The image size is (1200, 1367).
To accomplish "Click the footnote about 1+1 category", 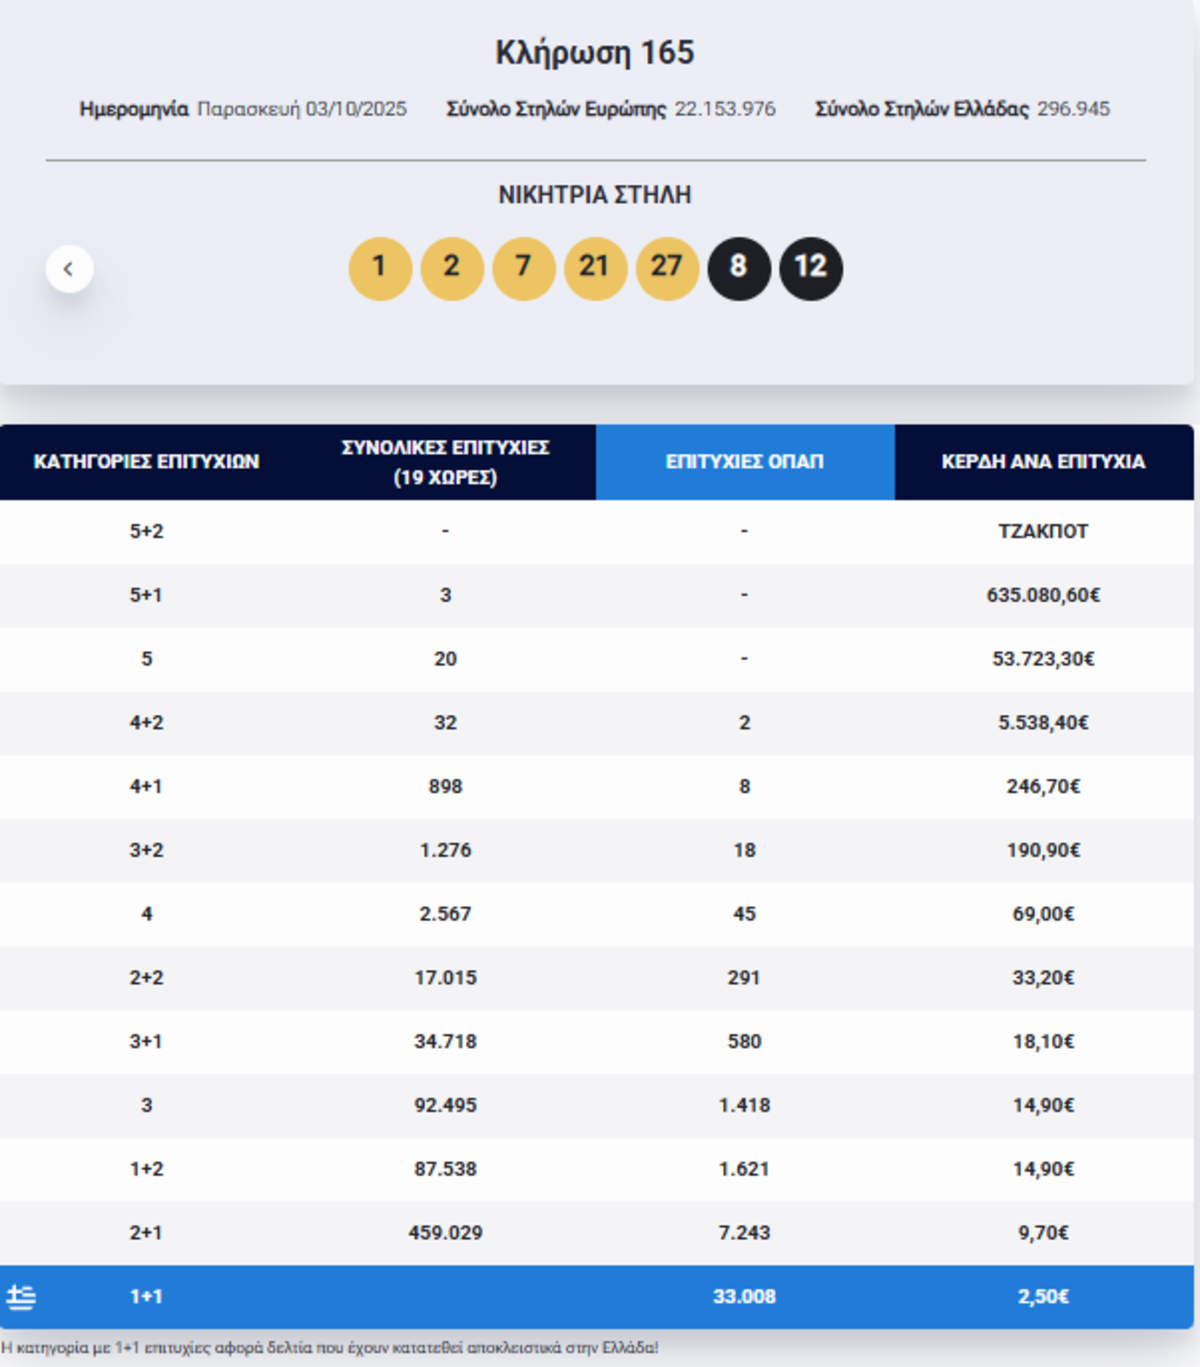I will pos(330,1348).
